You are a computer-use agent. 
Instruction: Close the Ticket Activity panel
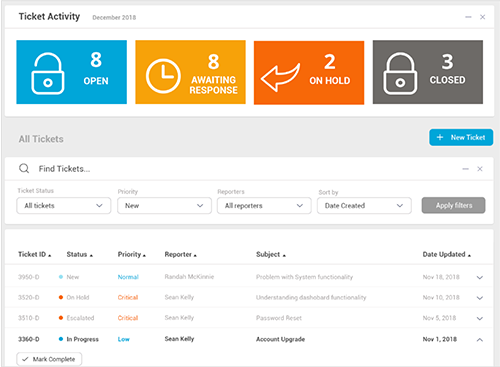point(482,17)
